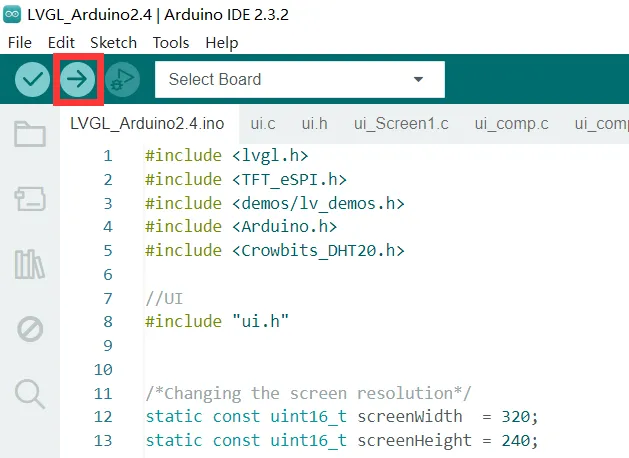Switch to the ui.c tab

[263, 124]
